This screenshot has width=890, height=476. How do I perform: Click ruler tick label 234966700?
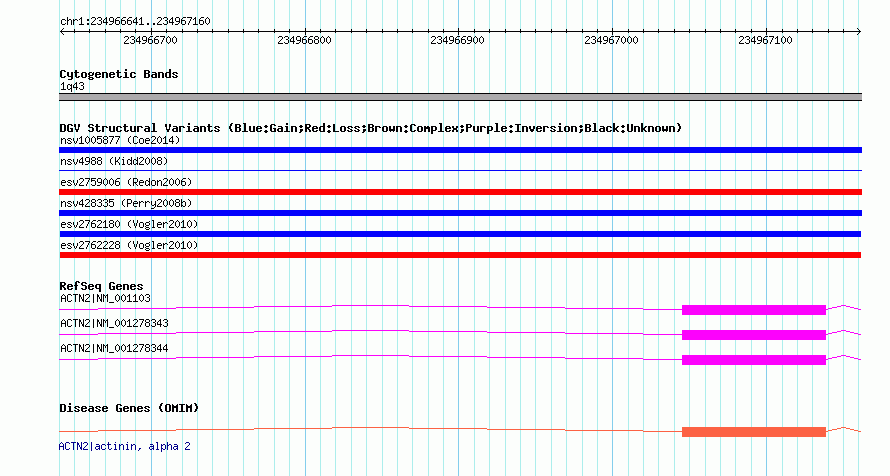(150, 40)
